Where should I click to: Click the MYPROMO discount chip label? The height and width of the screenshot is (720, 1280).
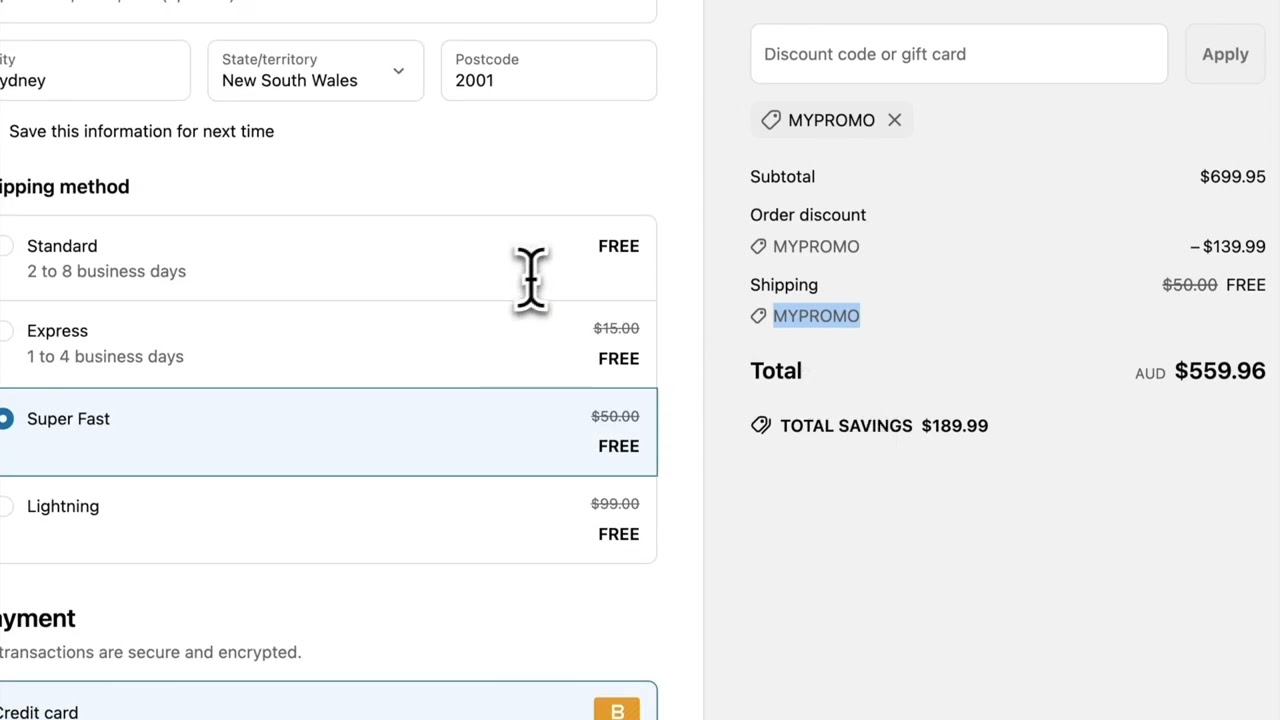831,120
